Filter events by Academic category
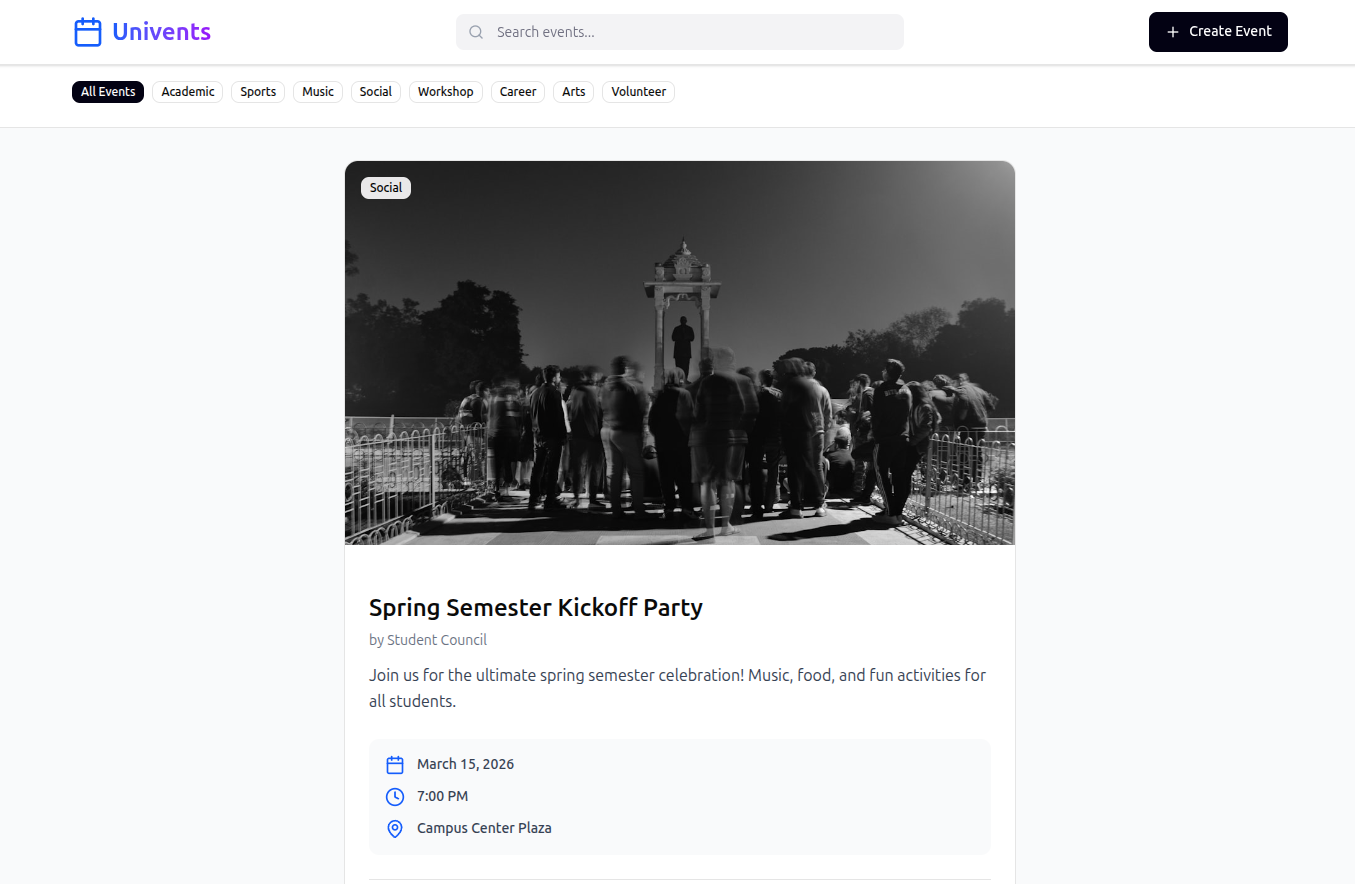Image resolution: width=1355 pixels, height=884 pixels. click(188, 92)
